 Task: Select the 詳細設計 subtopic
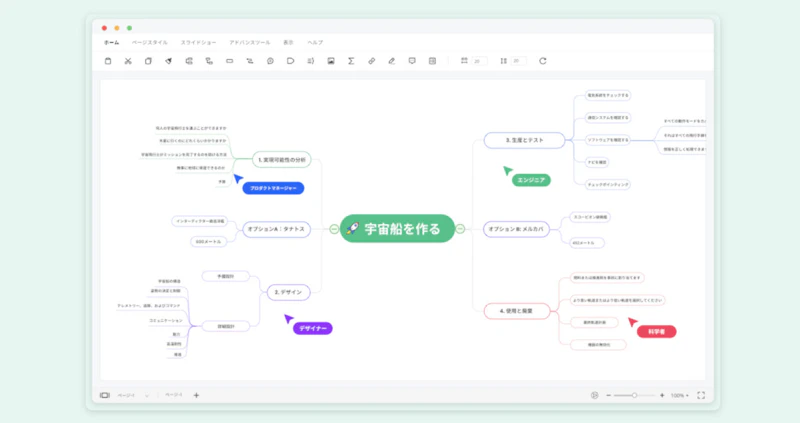tap(226, 327)
